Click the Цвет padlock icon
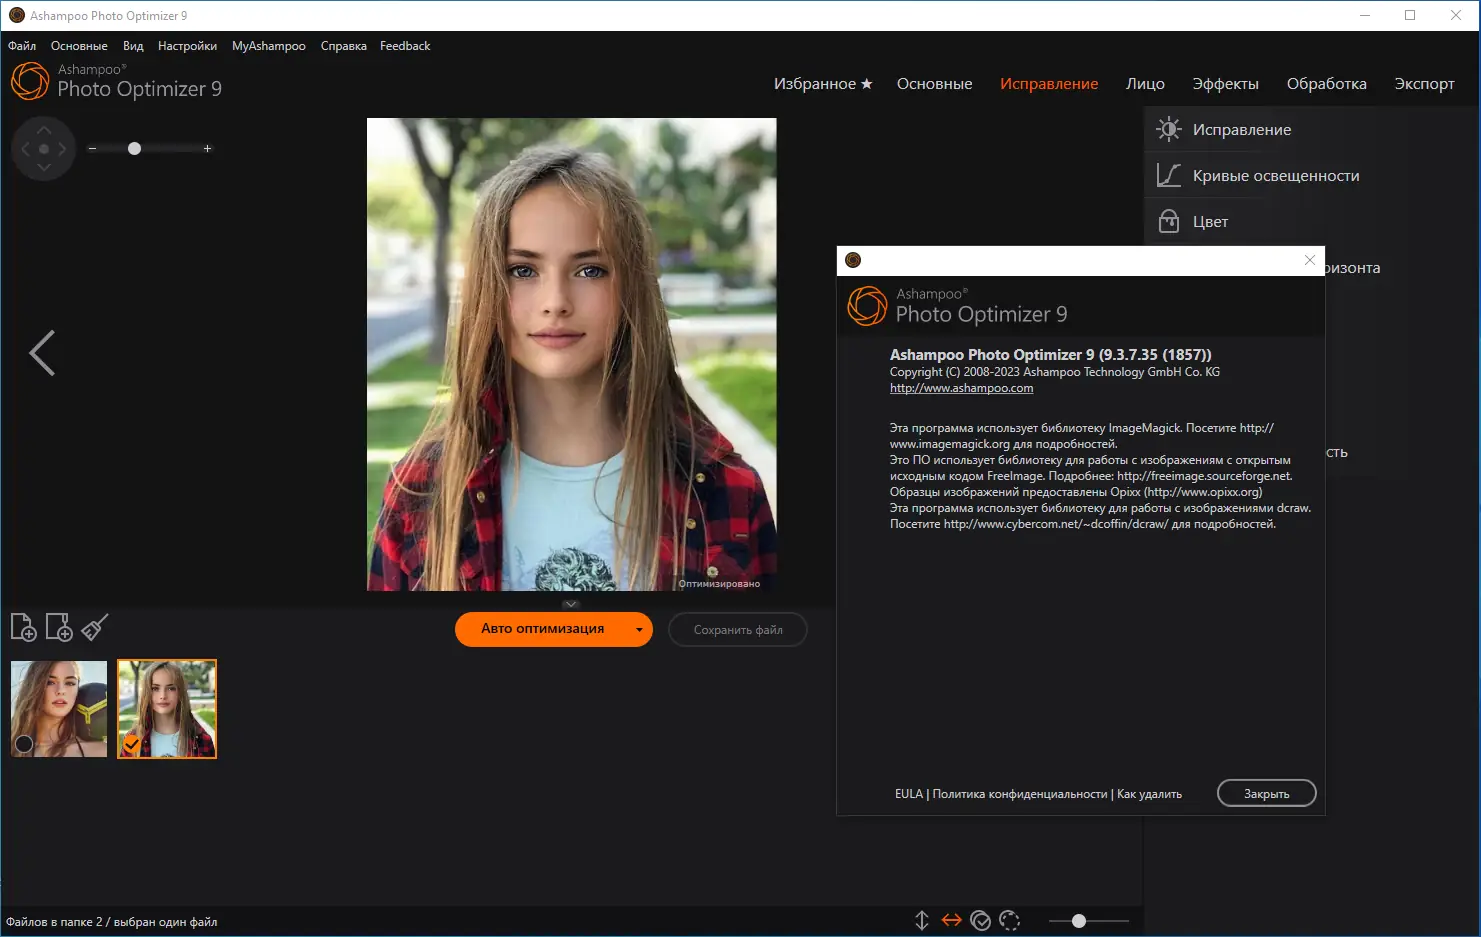Image resolution: width=1481 pixels, height=937 pixels. tap(1168, 221)
